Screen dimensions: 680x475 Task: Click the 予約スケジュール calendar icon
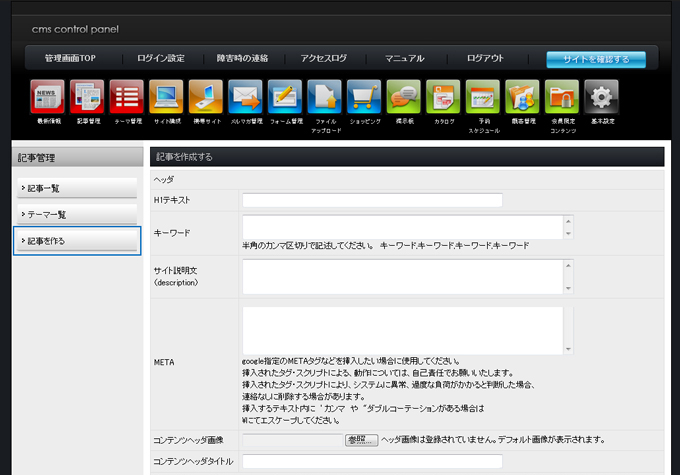click(482, 97)
